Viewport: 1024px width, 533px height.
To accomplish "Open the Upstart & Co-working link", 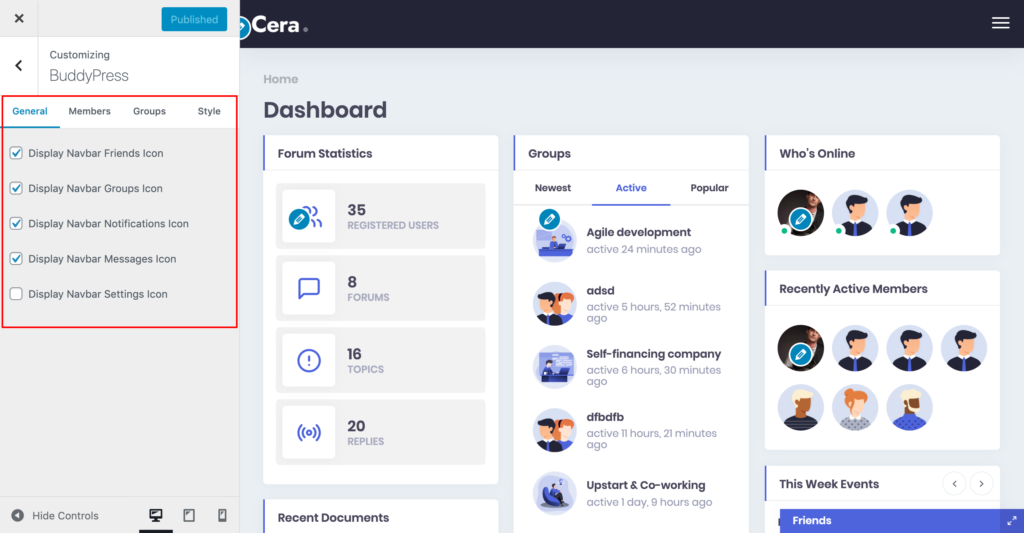I will tap(646, 485).
